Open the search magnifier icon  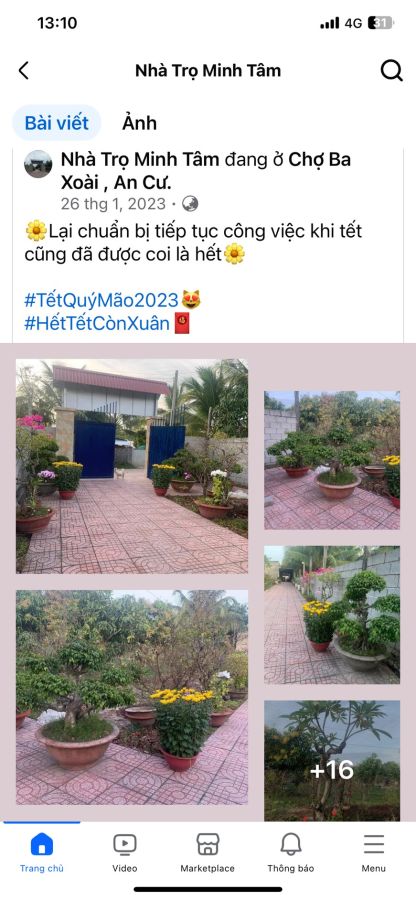391,71
